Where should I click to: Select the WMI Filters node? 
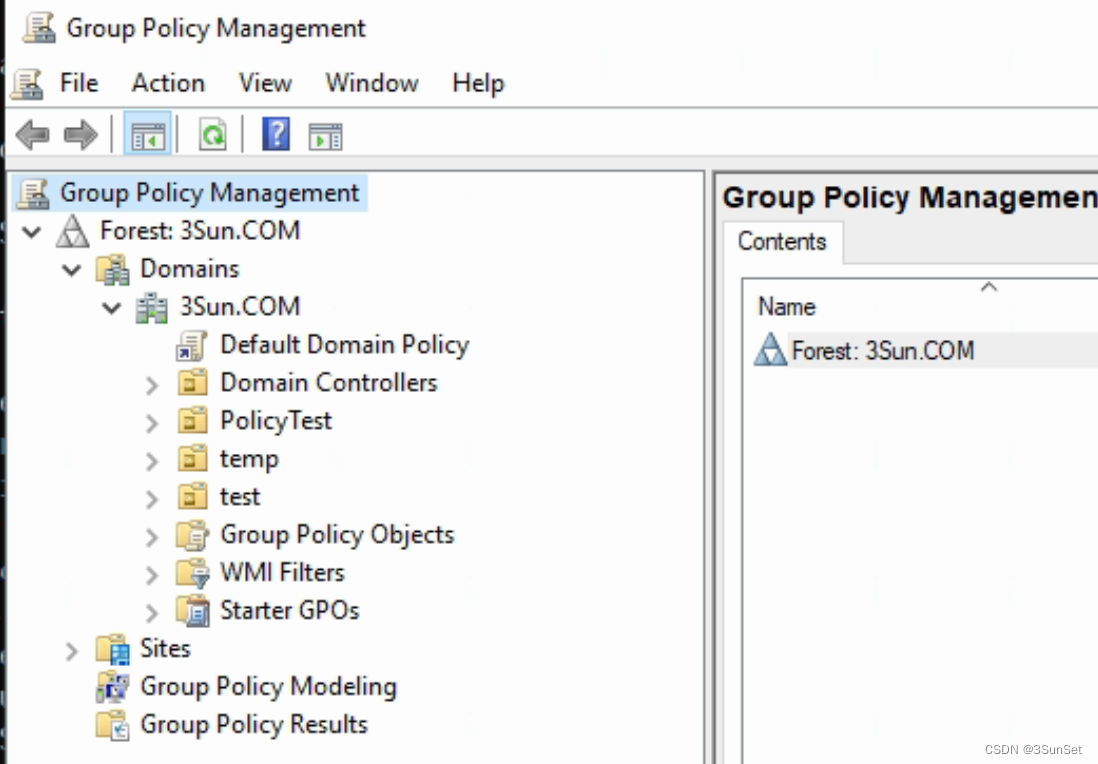281,573
